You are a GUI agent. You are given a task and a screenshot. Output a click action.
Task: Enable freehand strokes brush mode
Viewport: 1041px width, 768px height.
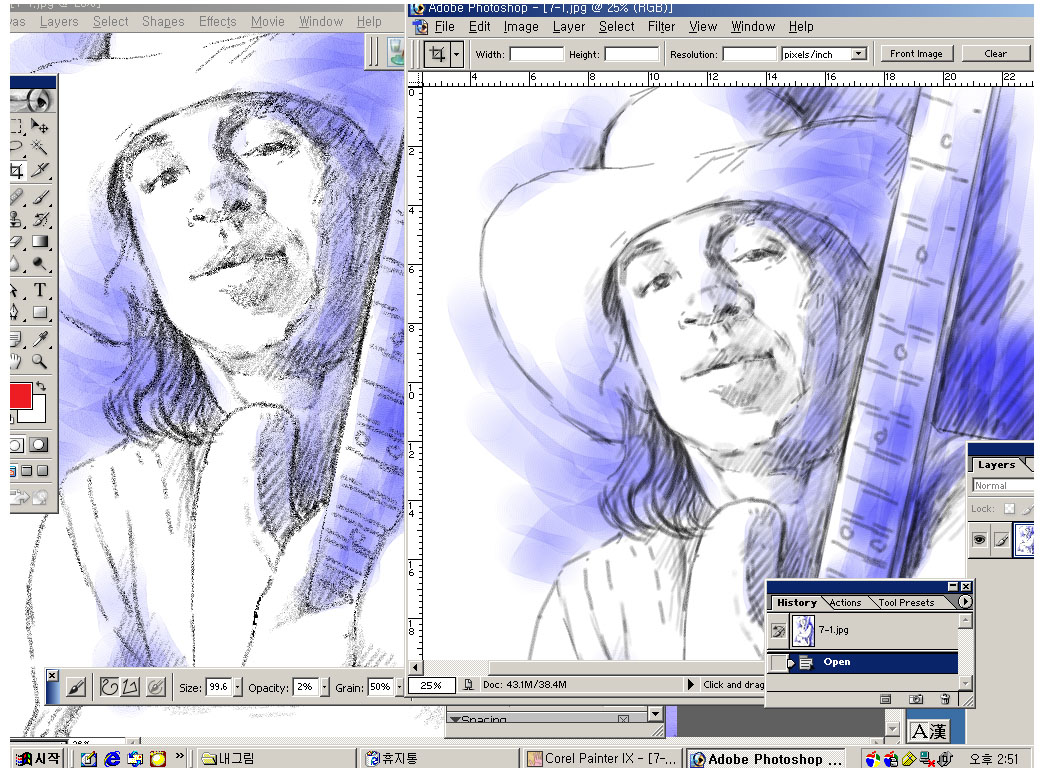[x=108, y=687]
